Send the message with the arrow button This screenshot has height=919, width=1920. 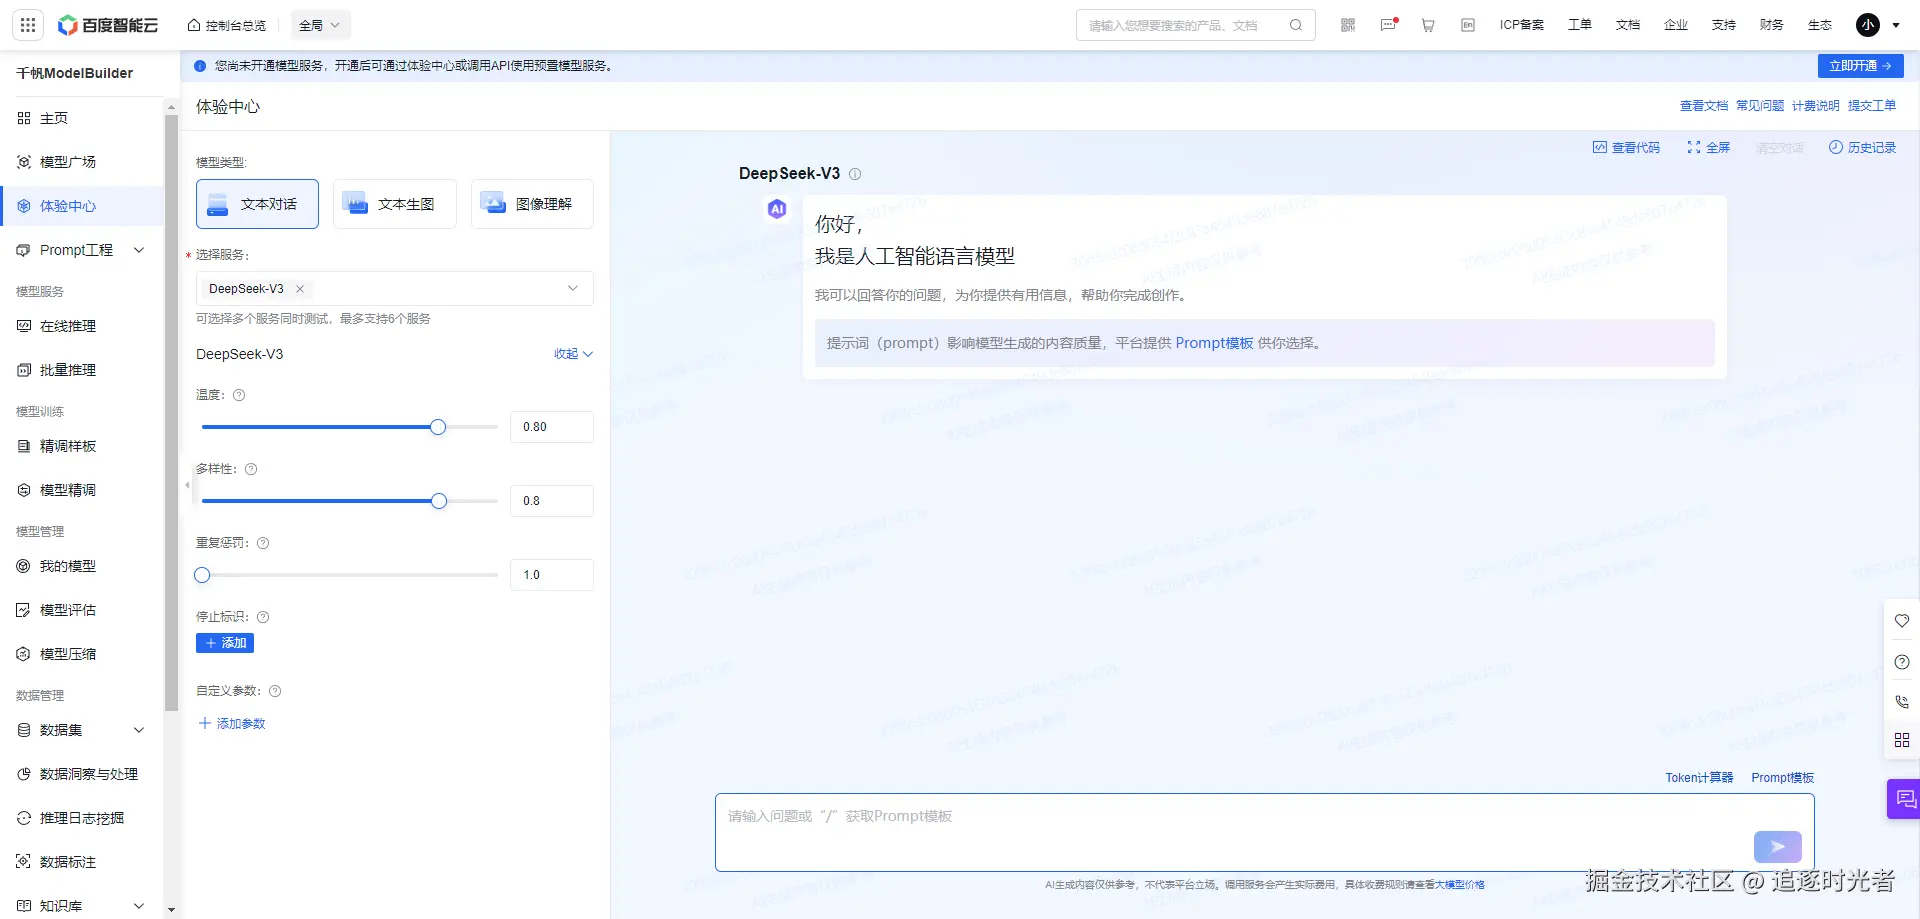[x=1777, y=847]
